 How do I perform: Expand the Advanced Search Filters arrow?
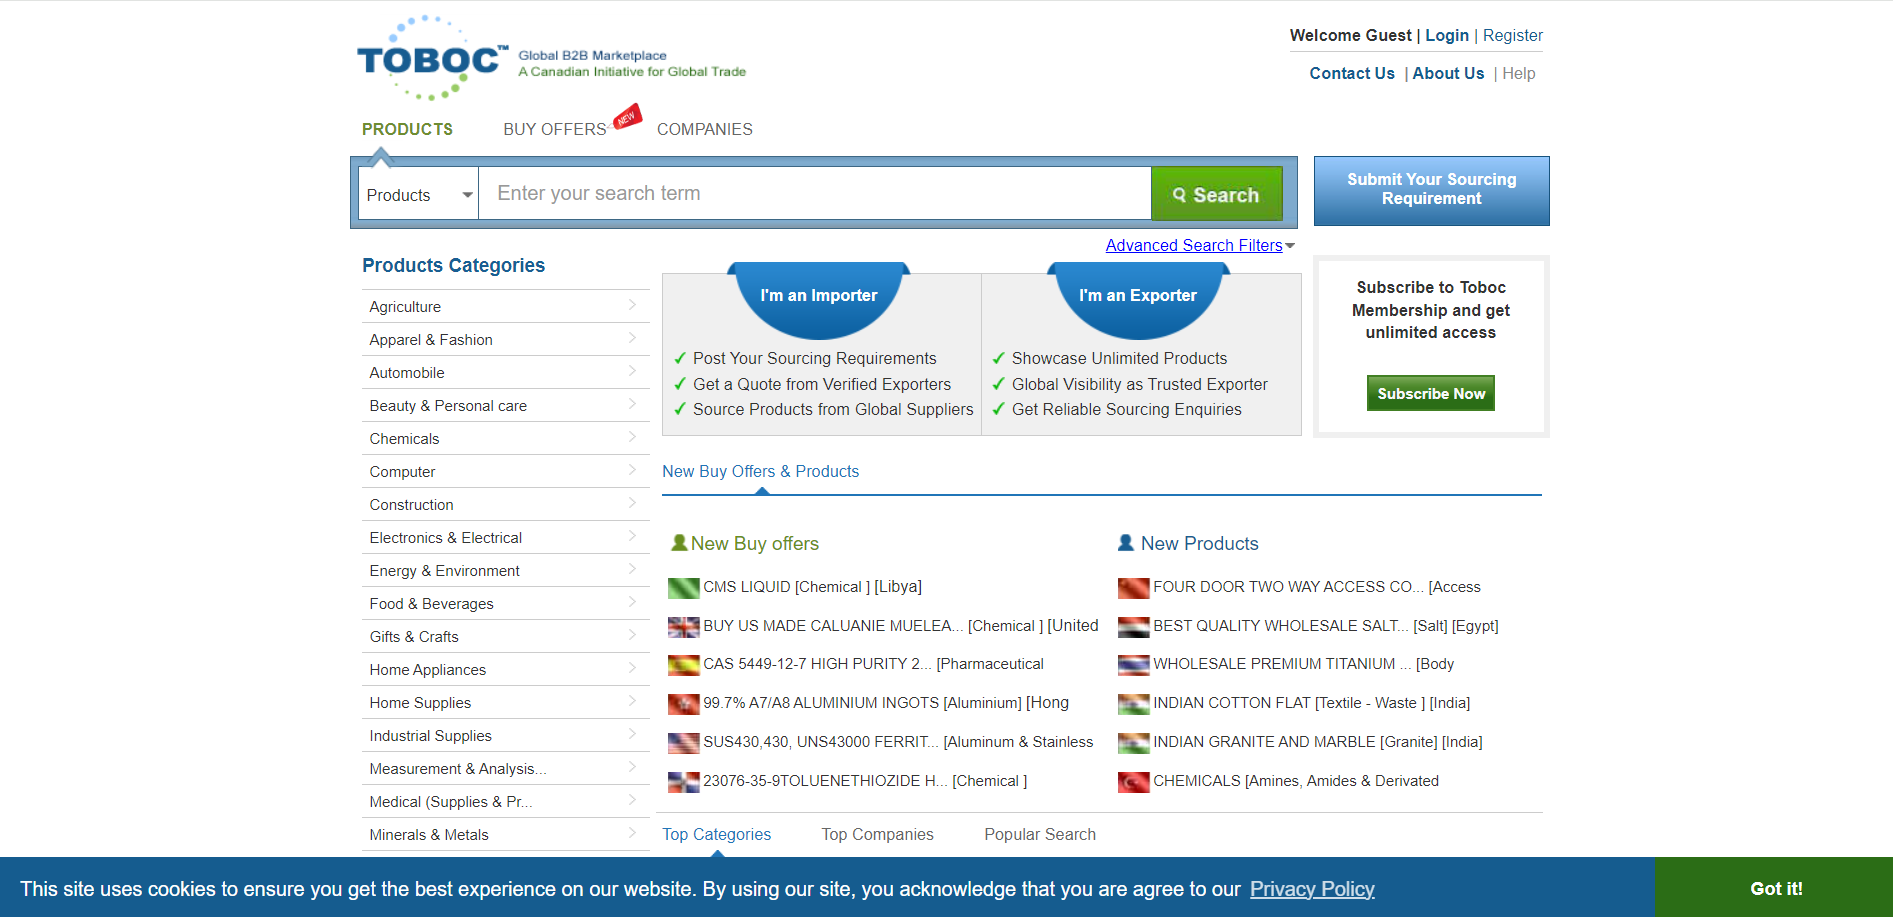[x=1290, y=246]
